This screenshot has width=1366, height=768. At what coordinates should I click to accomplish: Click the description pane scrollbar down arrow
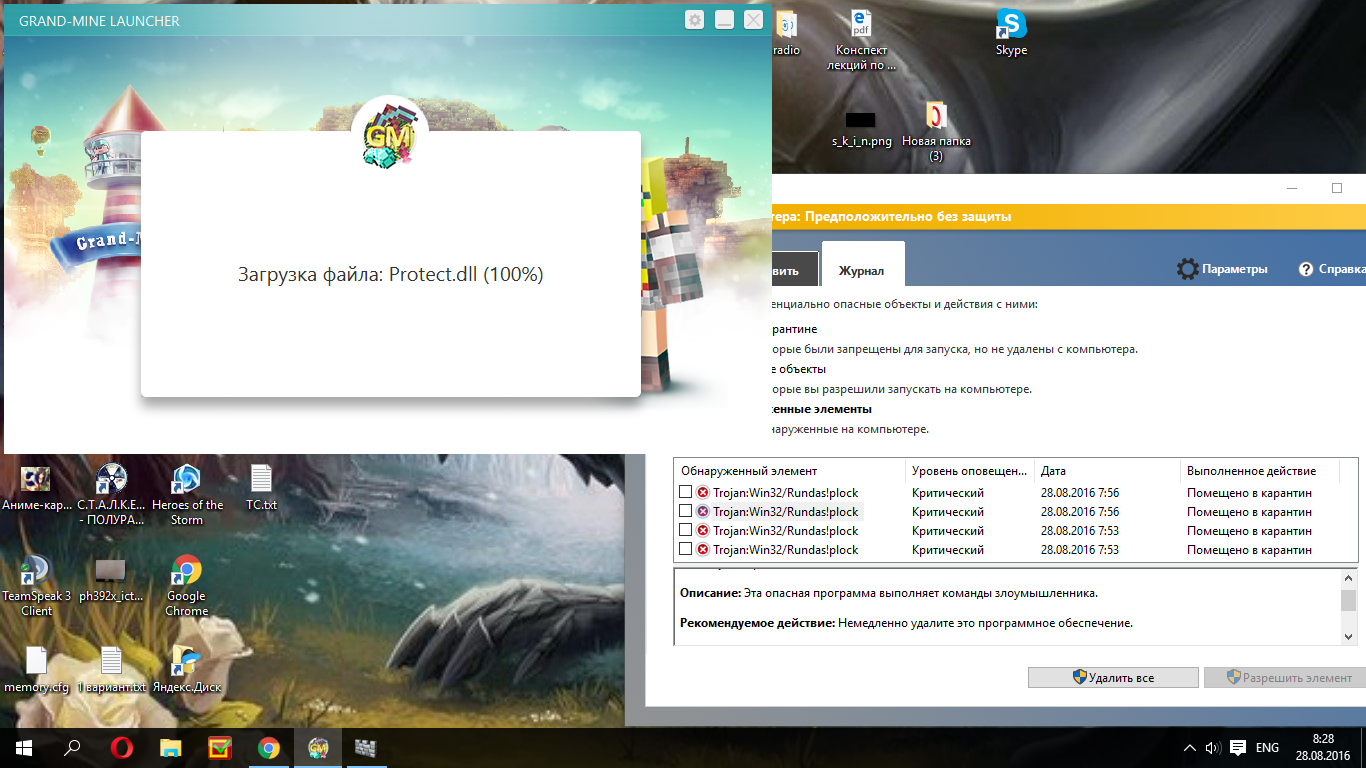[x=1348, y=637]
